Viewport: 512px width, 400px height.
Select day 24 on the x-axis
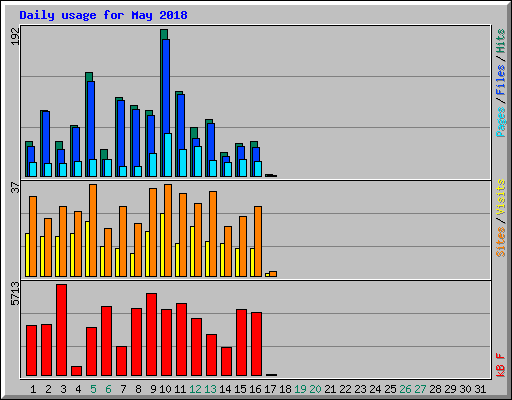[x=375, y=389]
